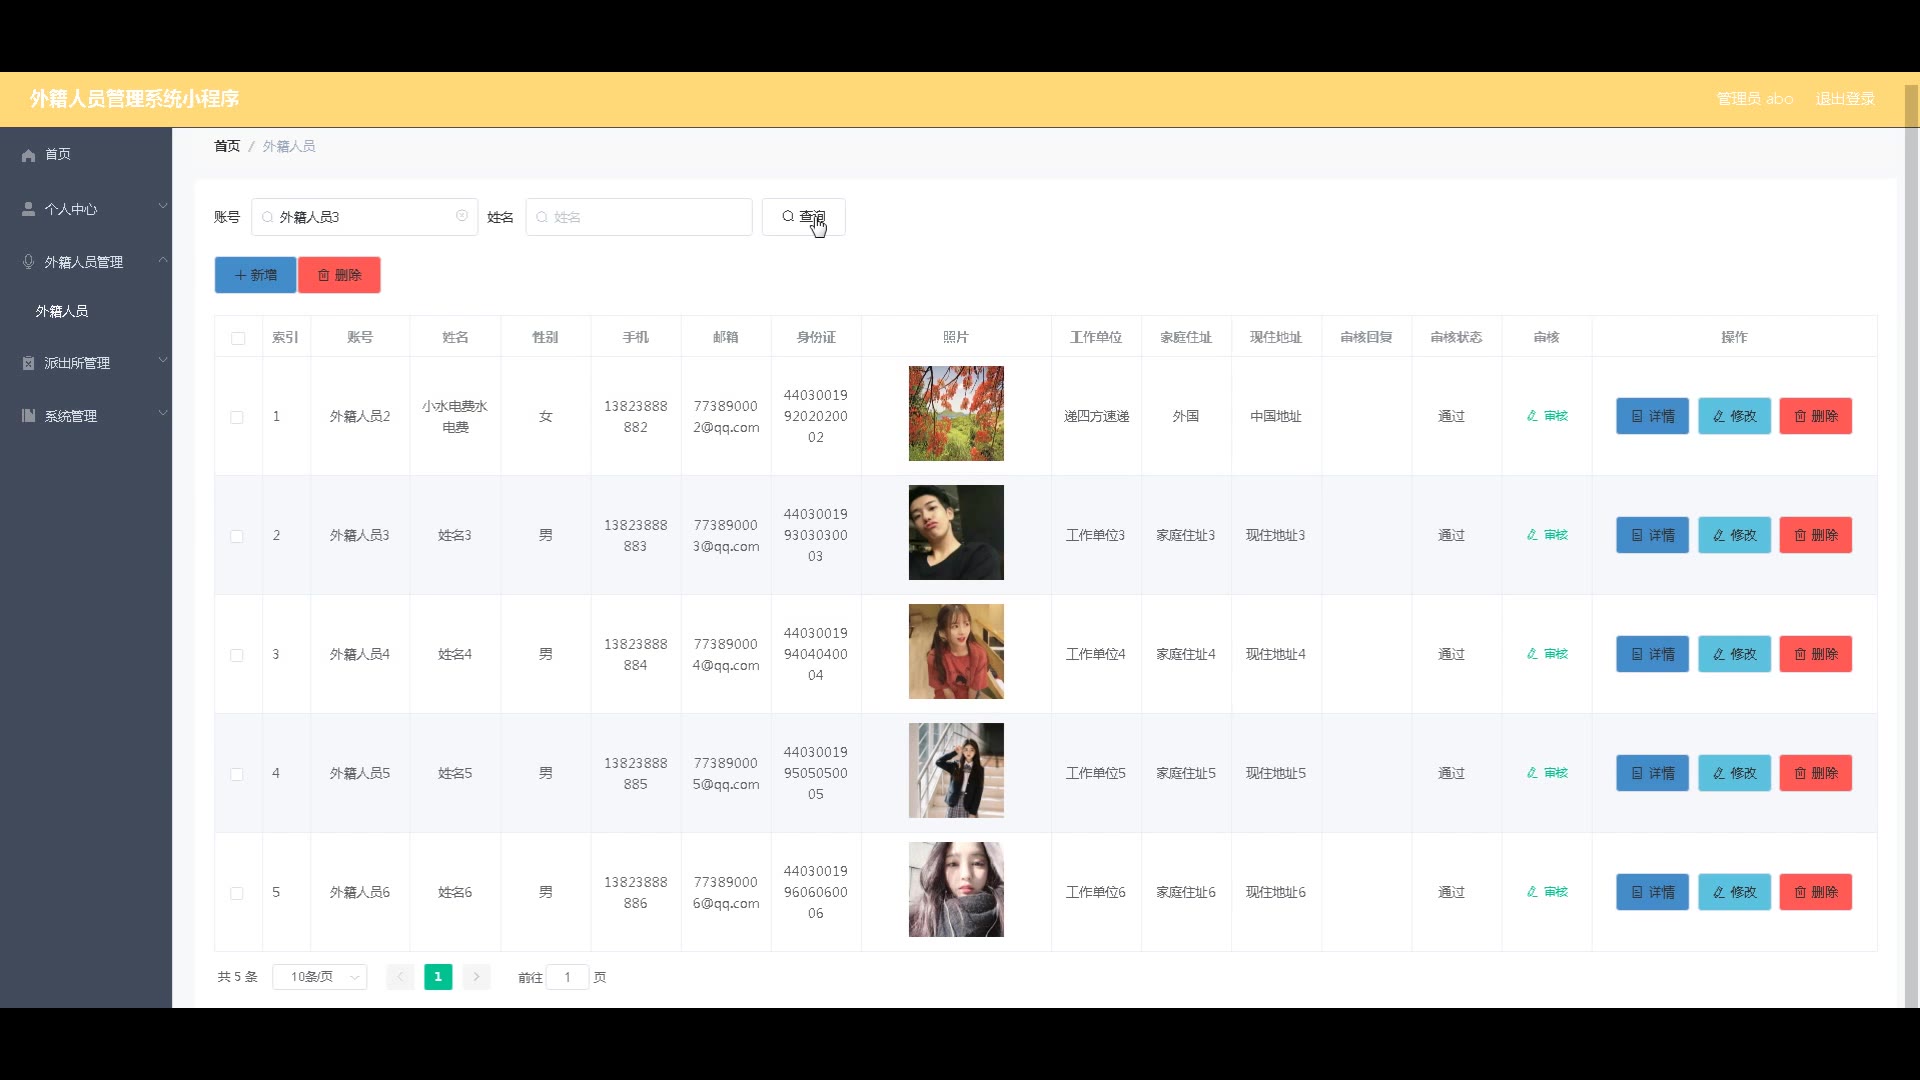Screen dimensions: 1920x1080
Task: Open the photo thumbnail for 外籍人员3
Action: tap(956, 532)
